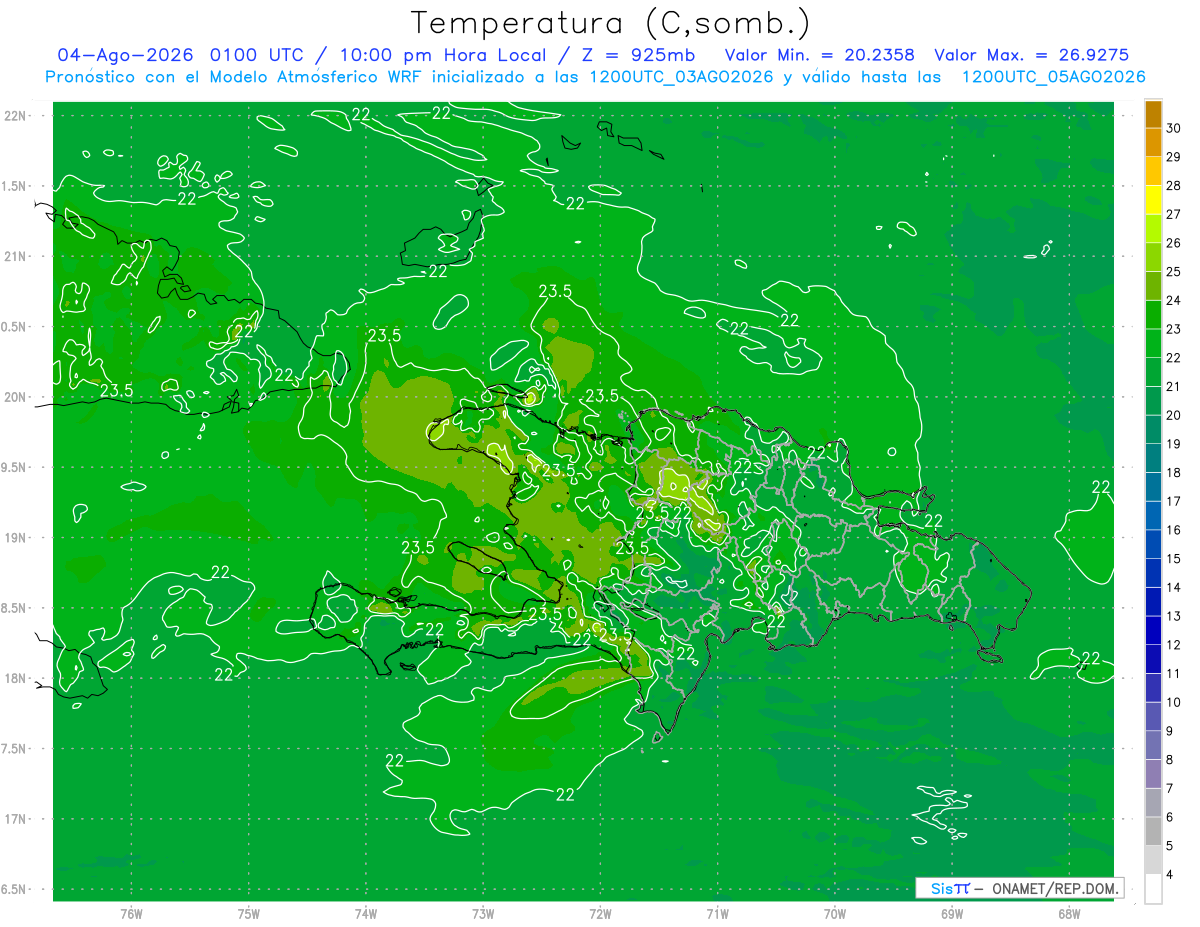Click the "22N" latitude axis label
Viewport: 1200px width, 927px height.
[x=15, y=115]
